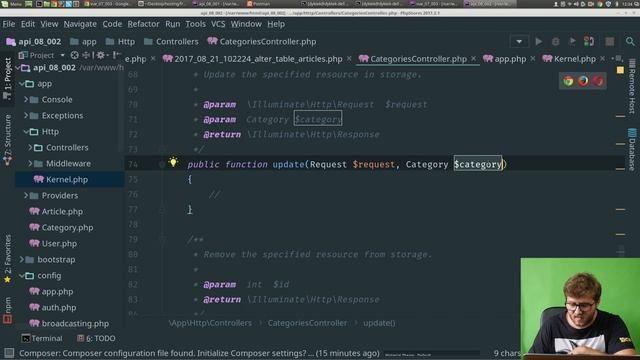Close the CategoriesController.php tab

click(x=473, y=59)
